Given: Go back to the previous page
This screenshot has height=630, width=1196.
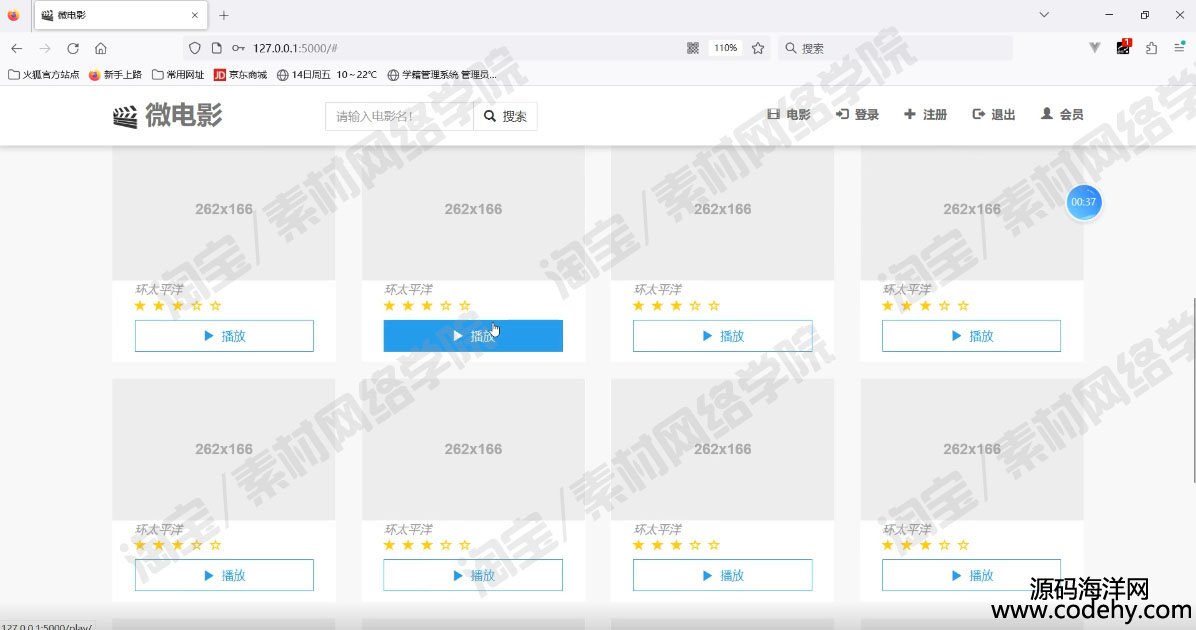Looking at the screenshot, I should 17,48.
